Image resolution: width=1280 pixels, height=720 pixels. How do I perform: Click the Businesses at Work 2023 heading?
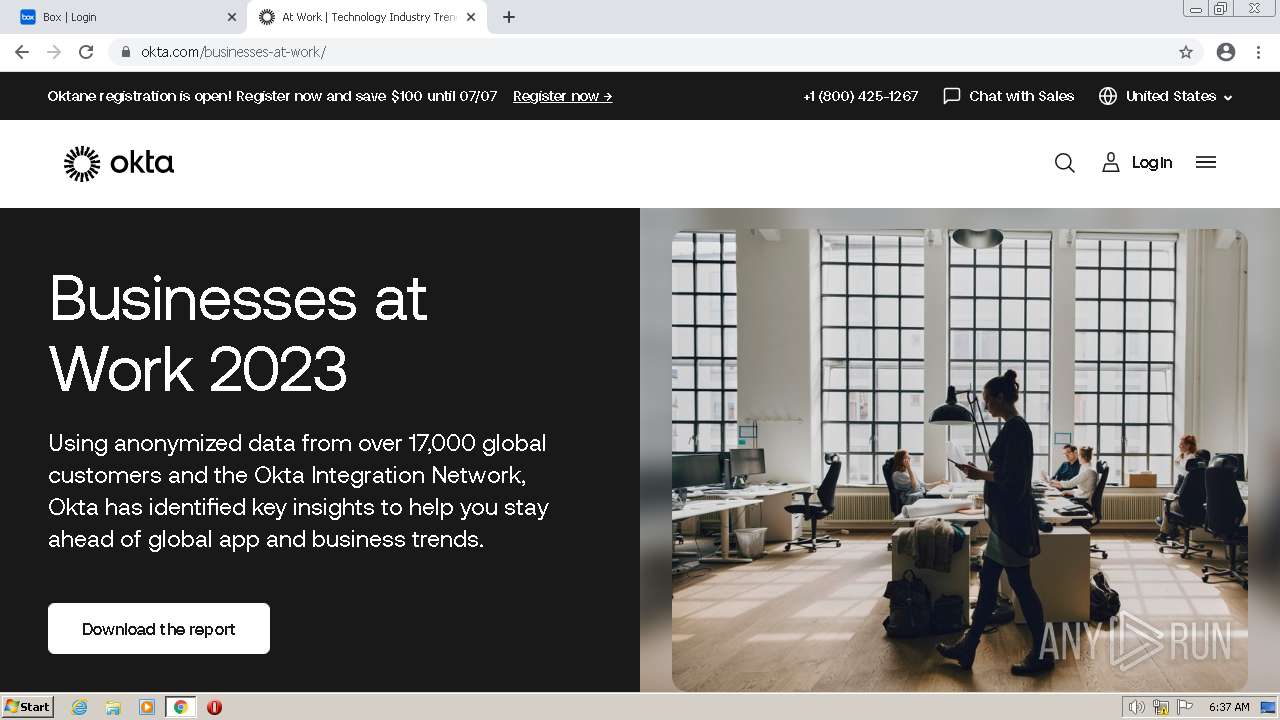click(x=238, y=333)
